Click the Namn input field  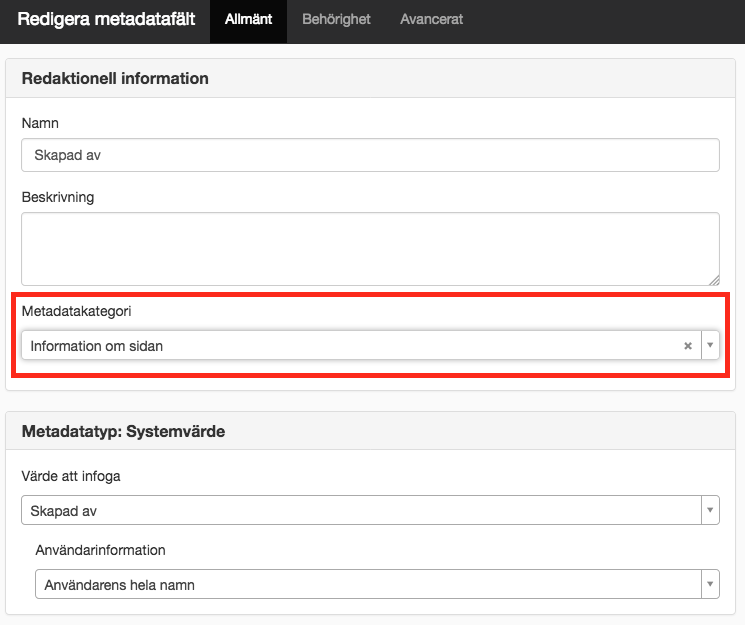(371, 155)
